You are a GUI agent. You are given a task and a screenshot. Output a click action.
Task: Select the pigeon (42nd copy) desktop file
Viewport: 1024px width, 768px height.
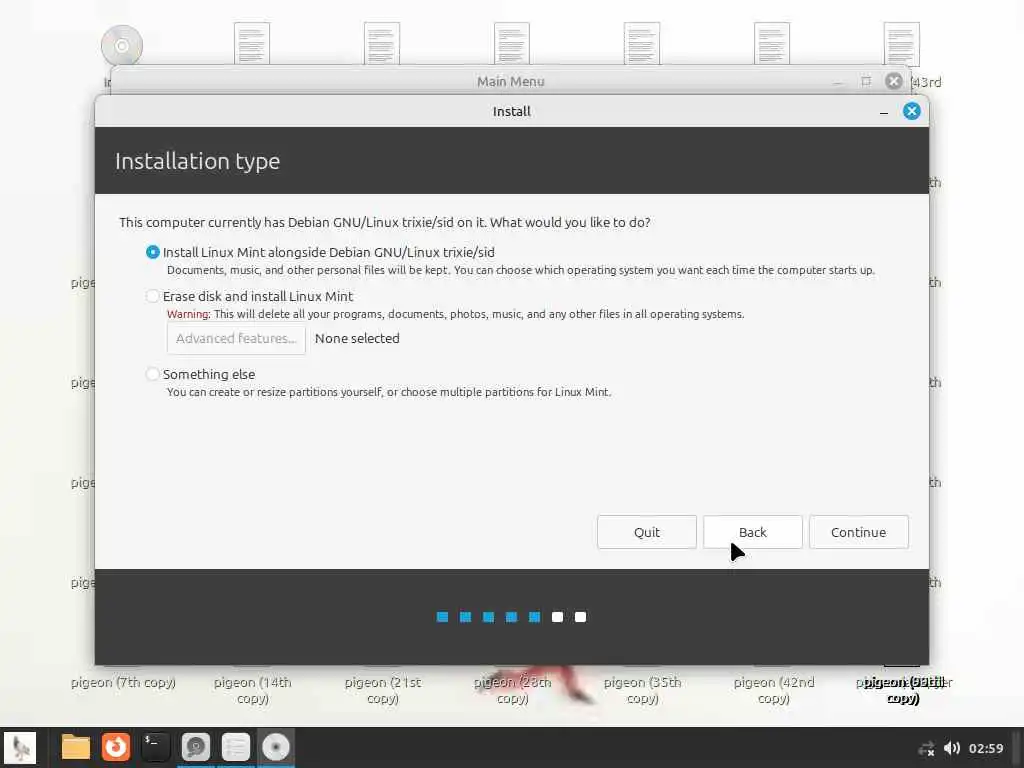[x=773, y=690]
